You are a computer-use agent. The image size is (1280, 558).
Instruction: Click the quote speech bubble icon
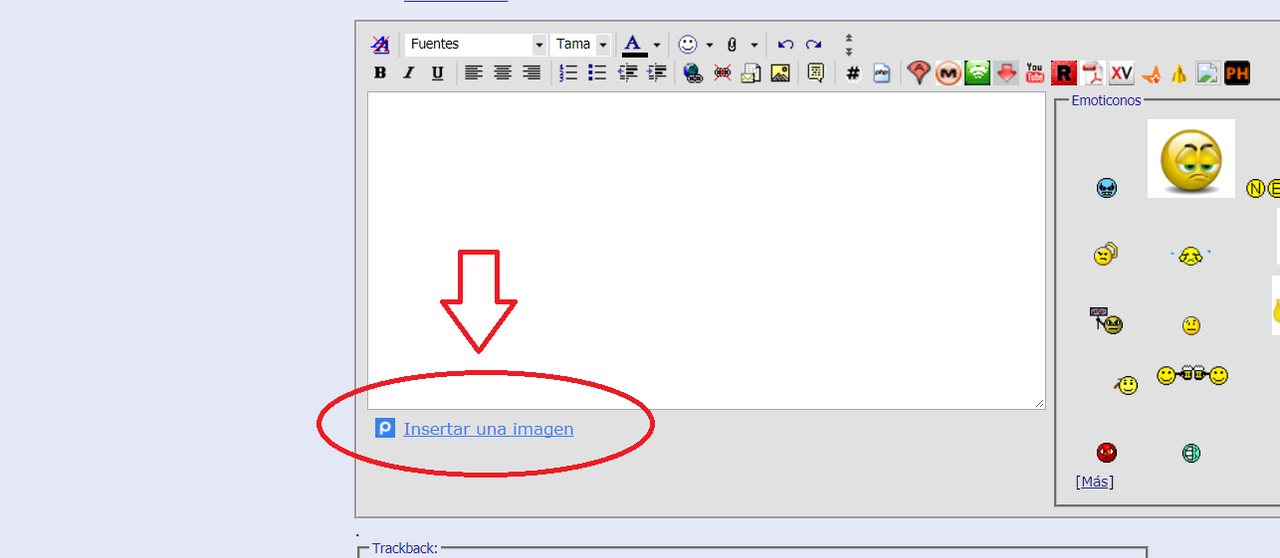click(815, 73)
